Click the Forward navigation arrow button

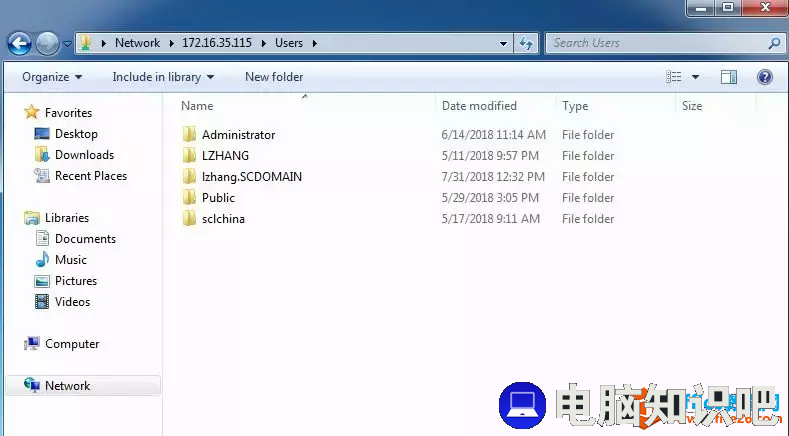pos(47,43)
